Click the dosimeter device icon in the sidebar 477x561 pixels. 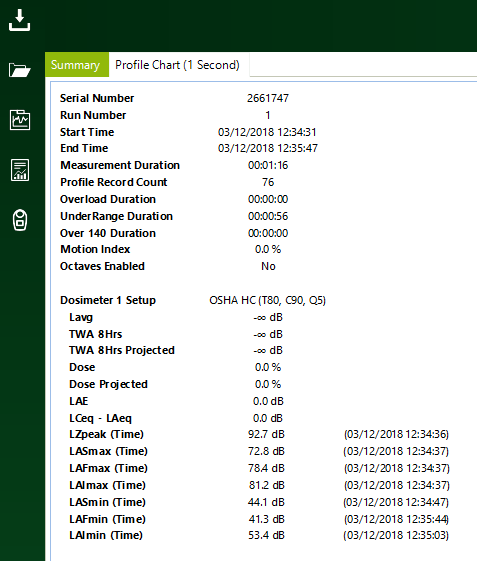[x=20, y=220]
